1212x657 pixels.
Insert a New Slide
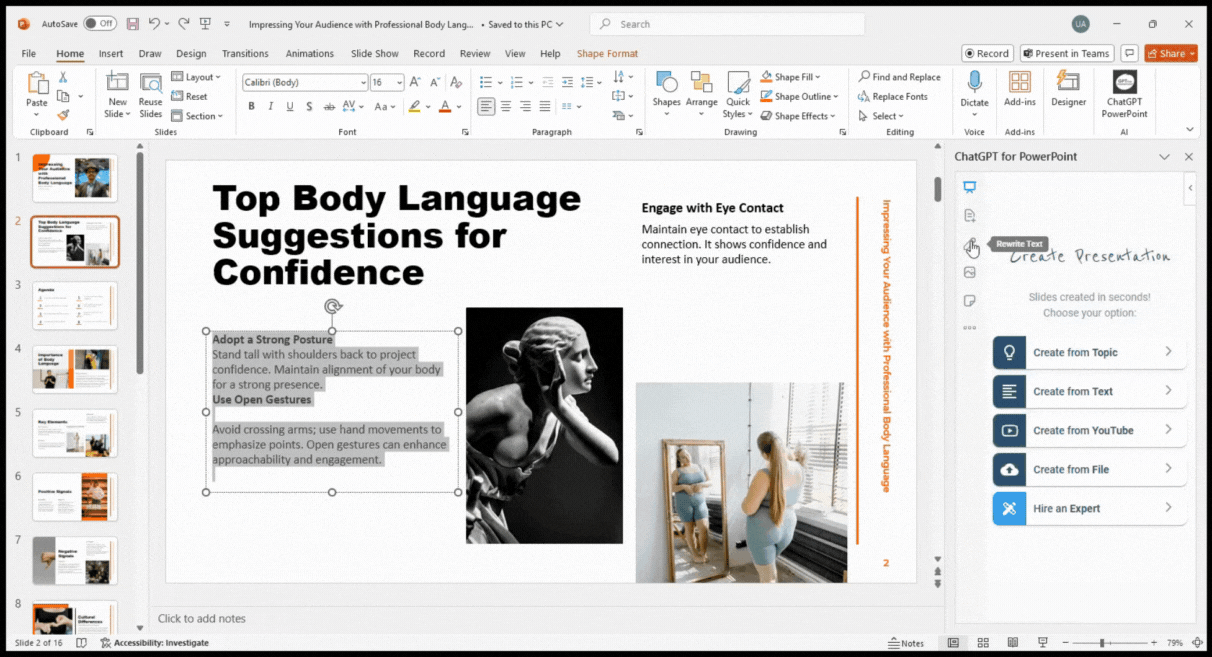point(117,95)
